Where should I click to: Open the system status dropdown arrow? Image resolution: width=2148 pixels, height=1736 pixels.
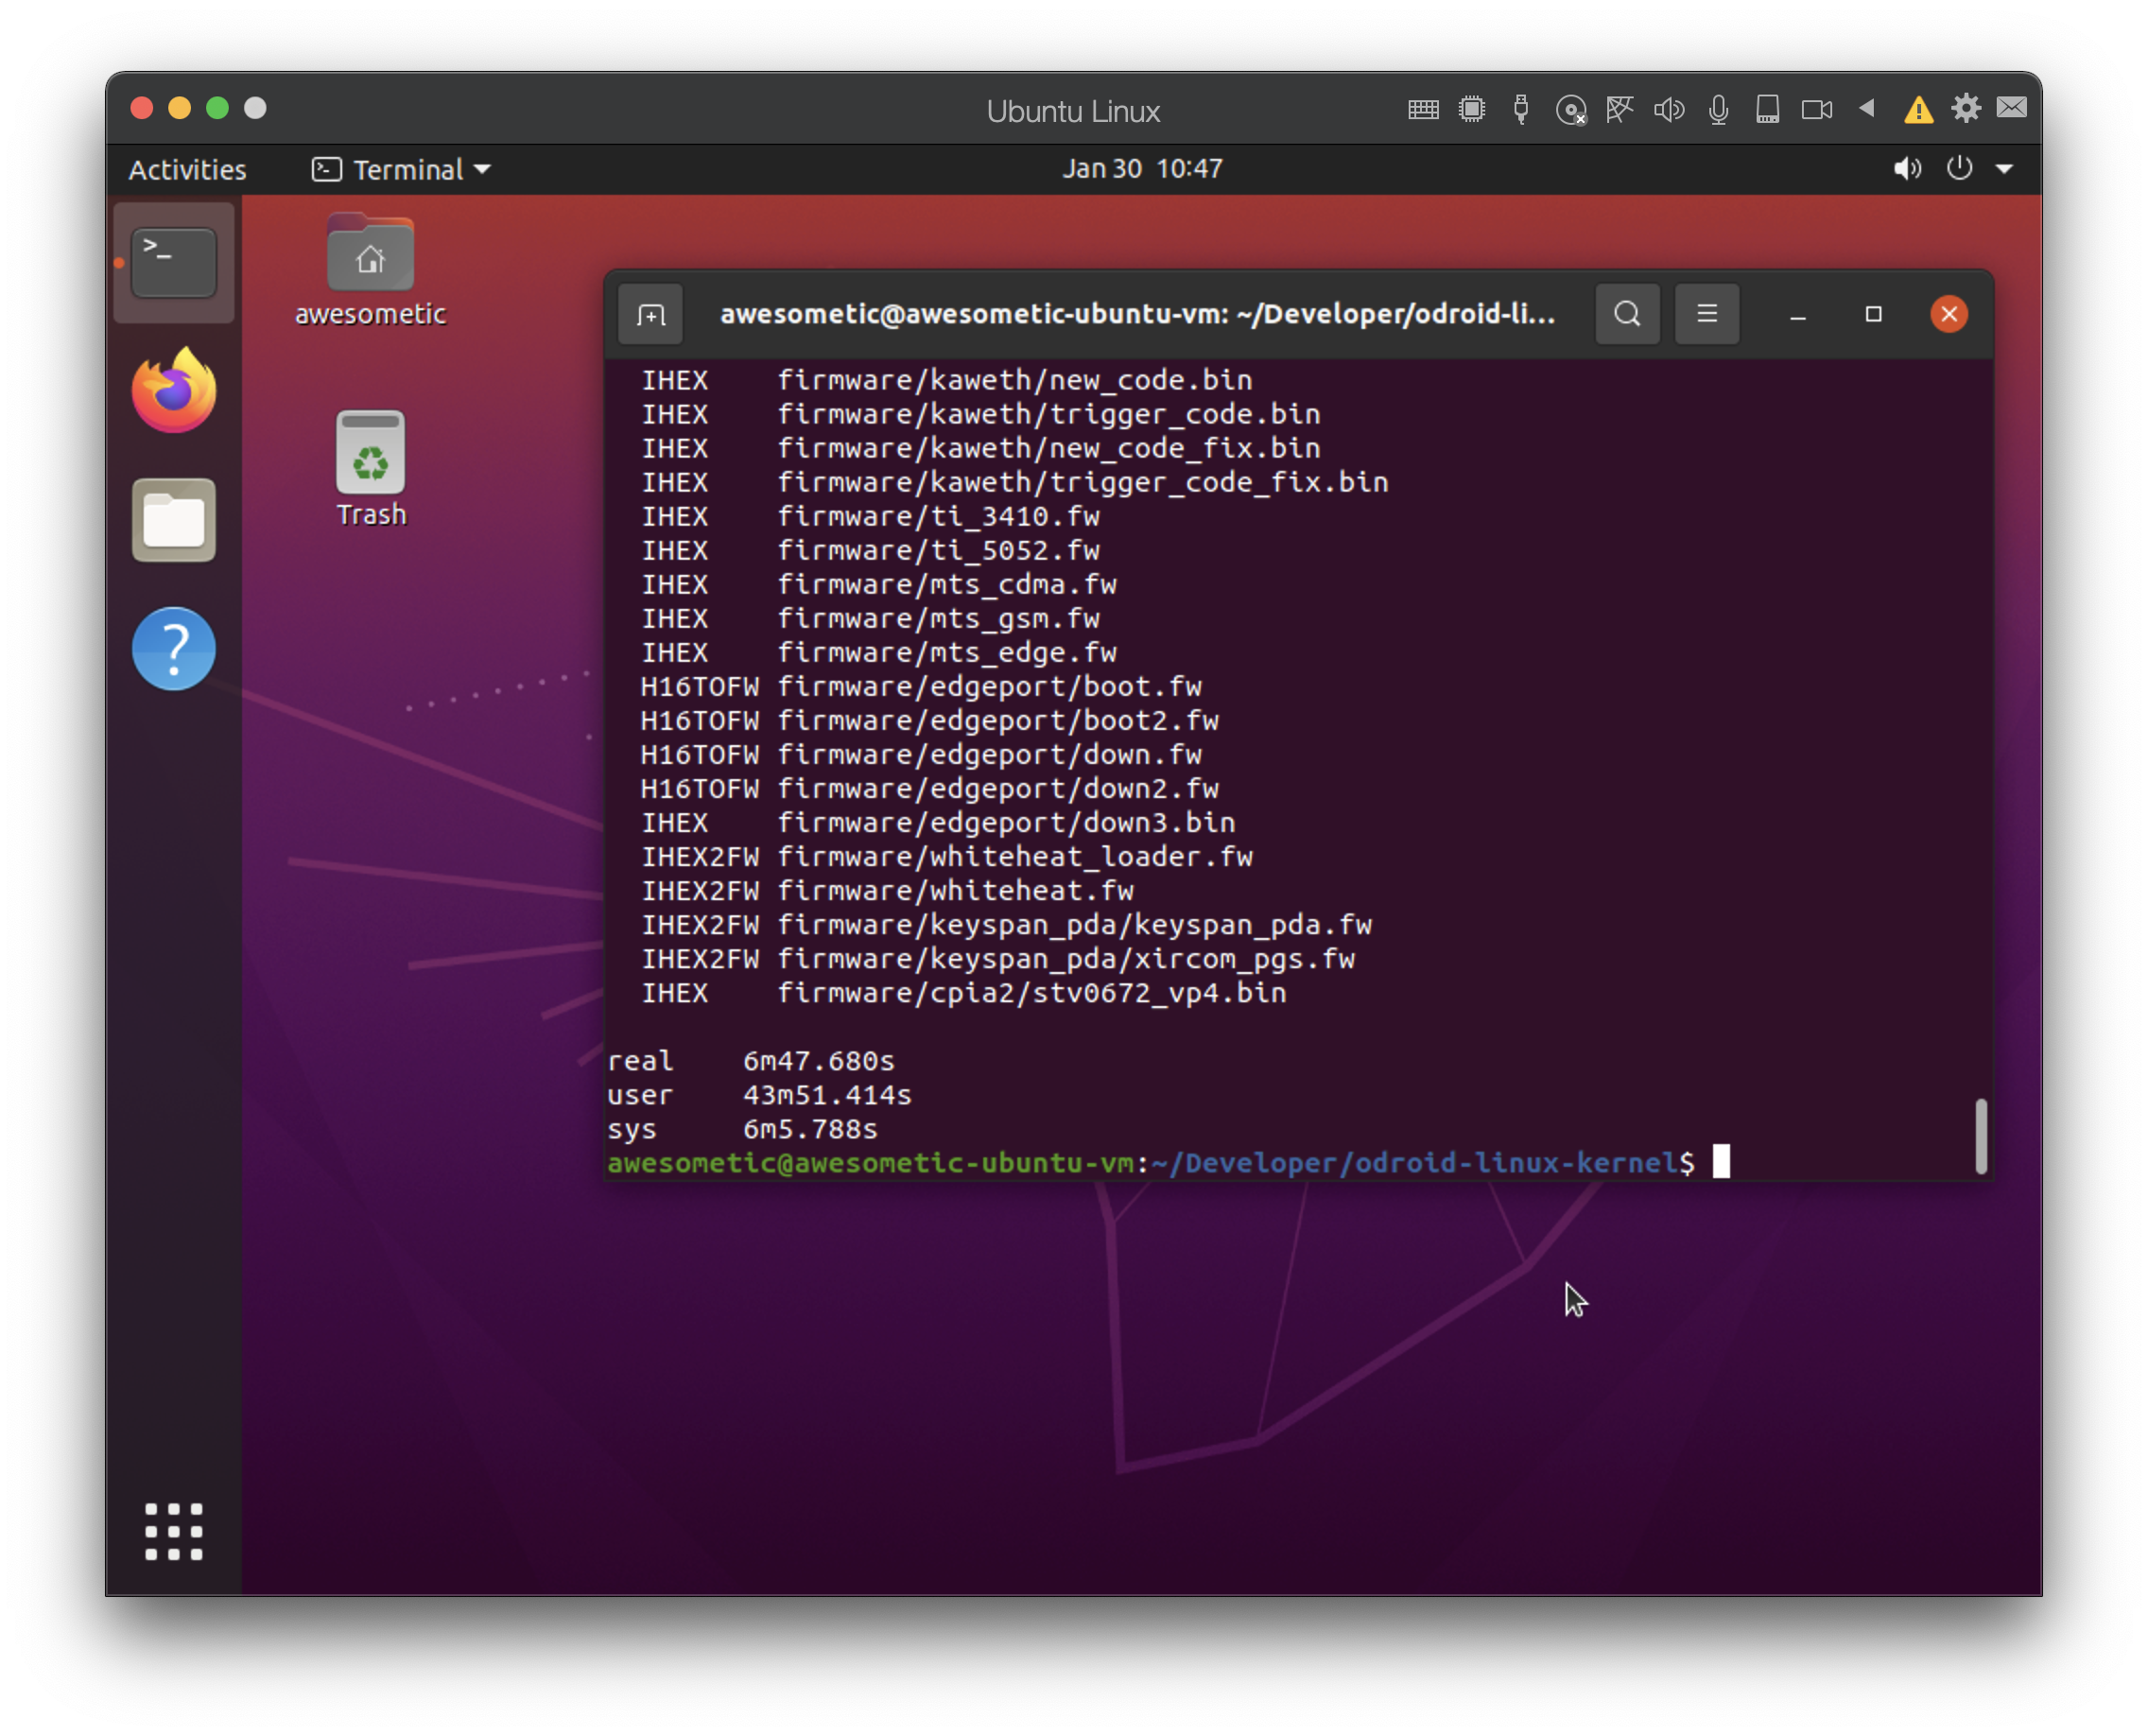pos(2004,169)
